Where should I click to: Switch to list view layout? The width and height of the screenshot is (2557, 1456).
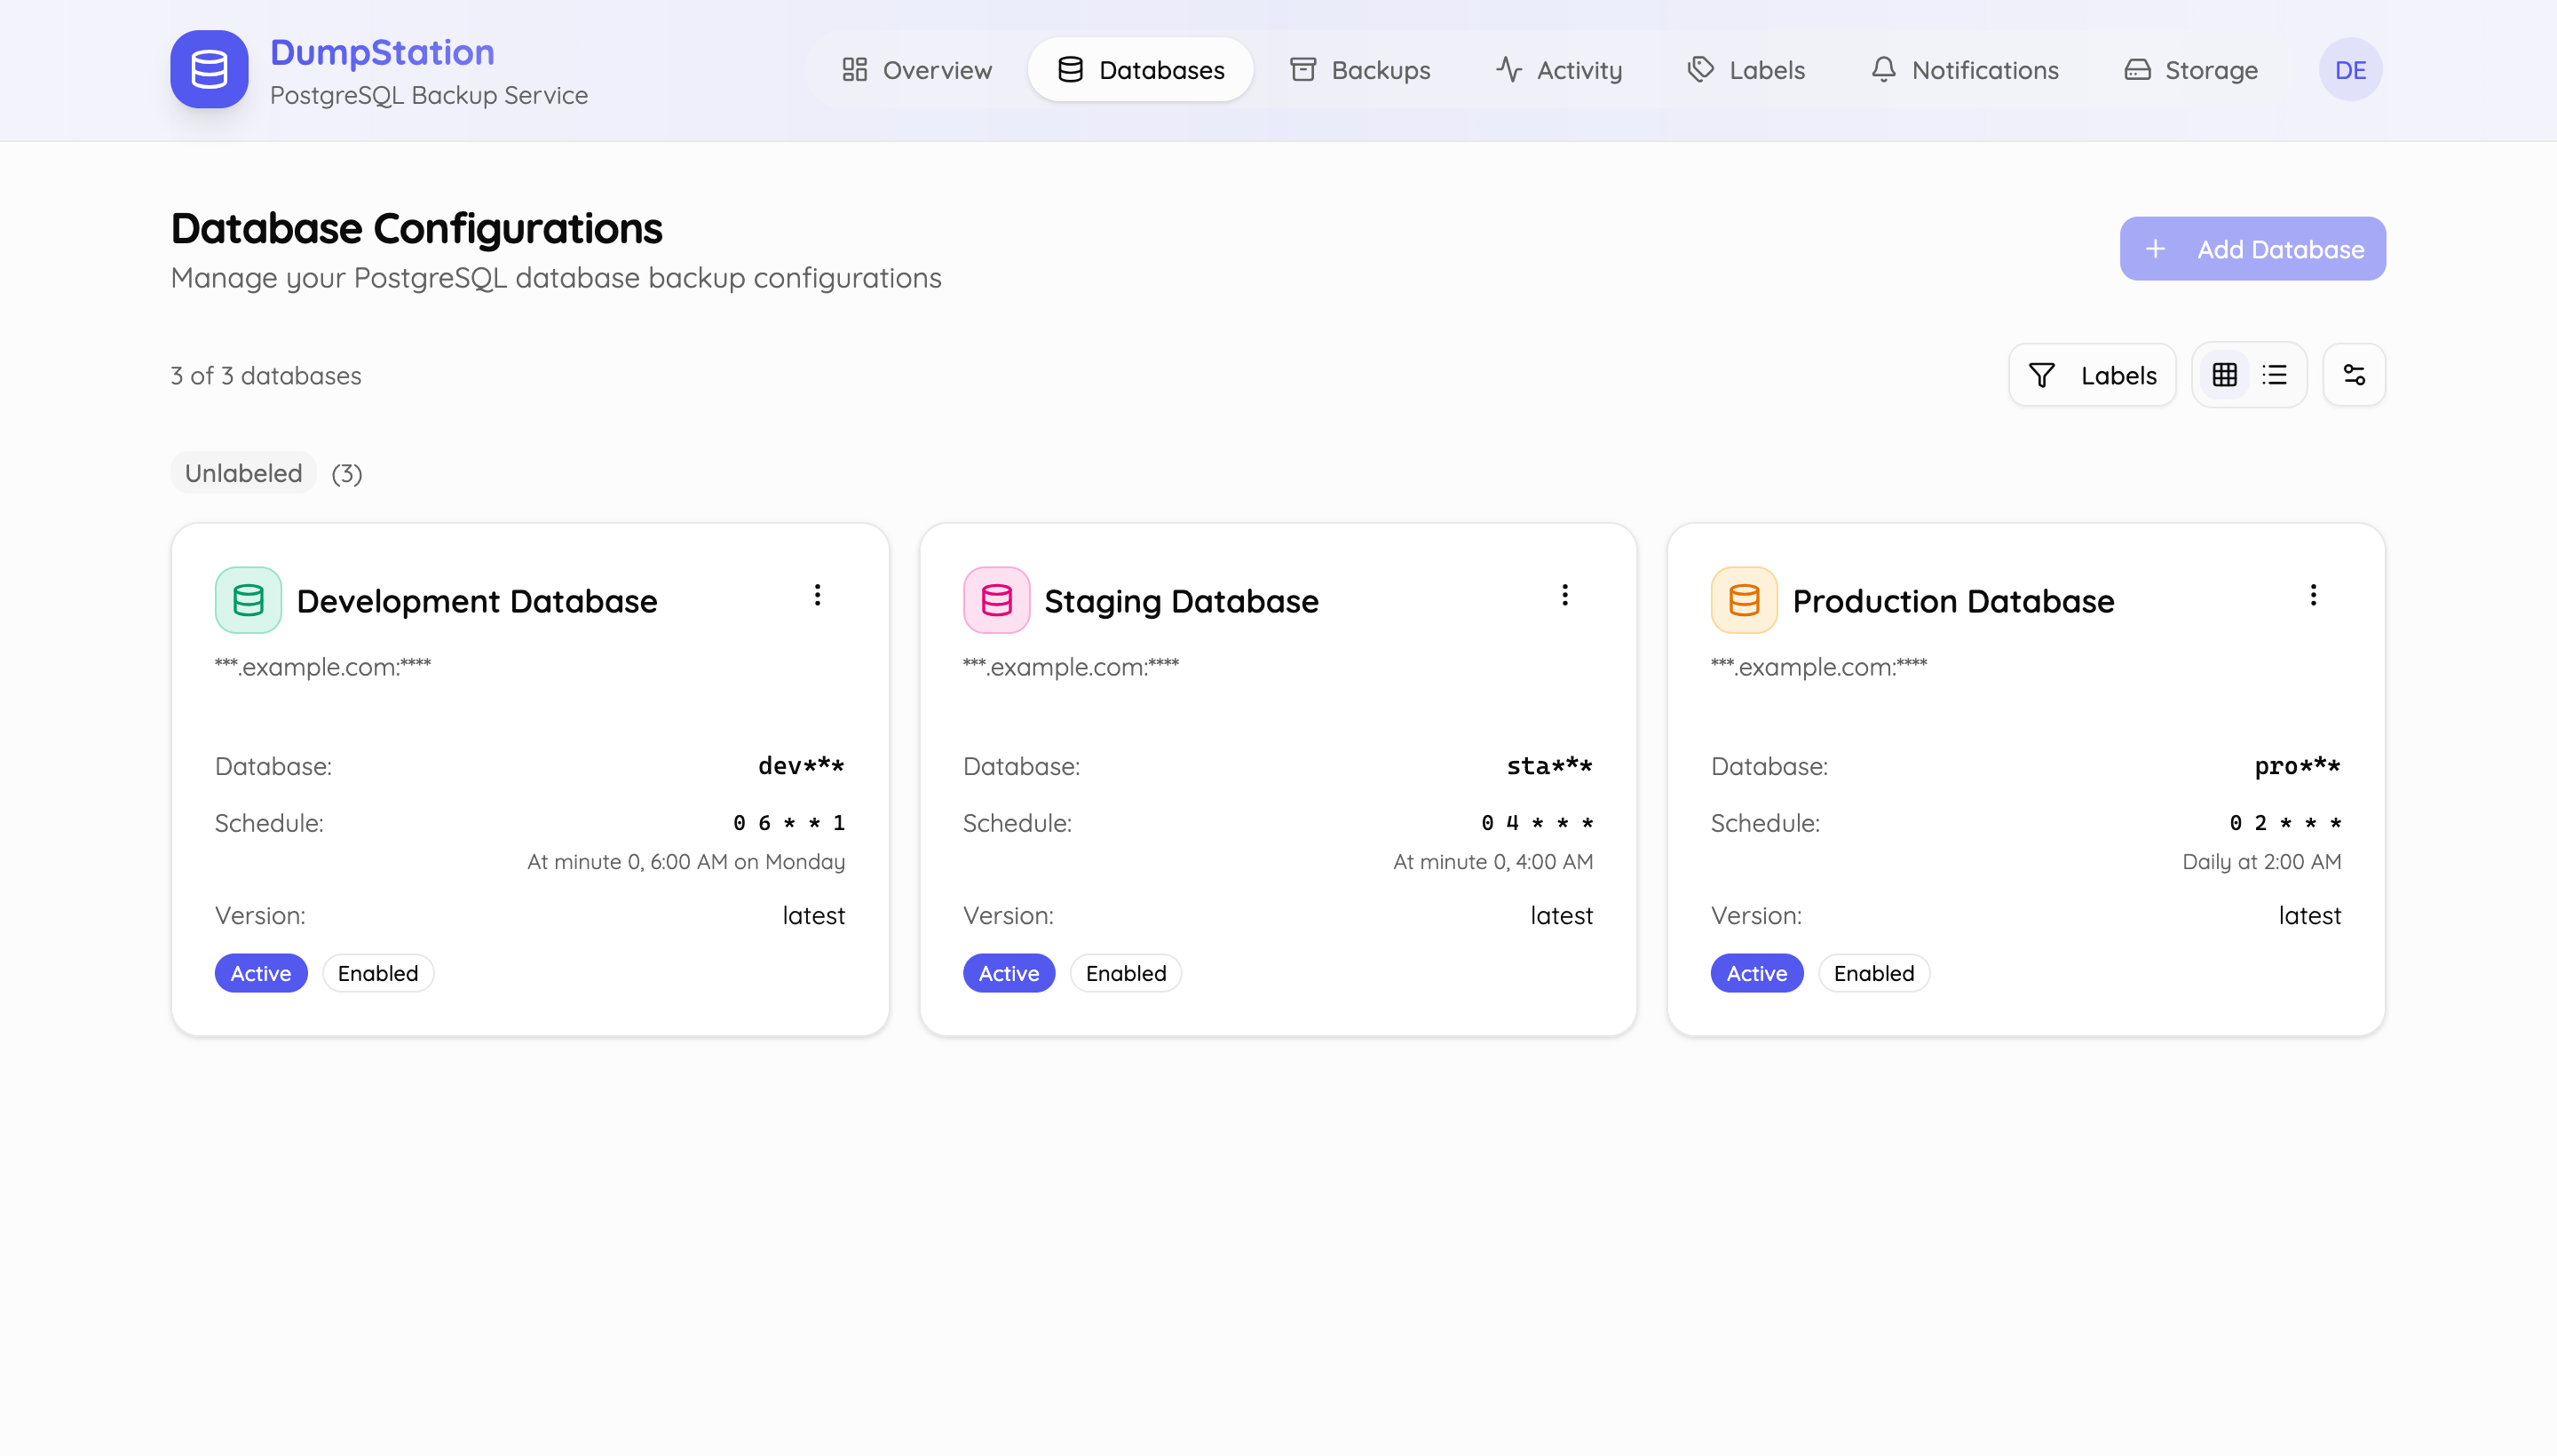pos(2275,375)
